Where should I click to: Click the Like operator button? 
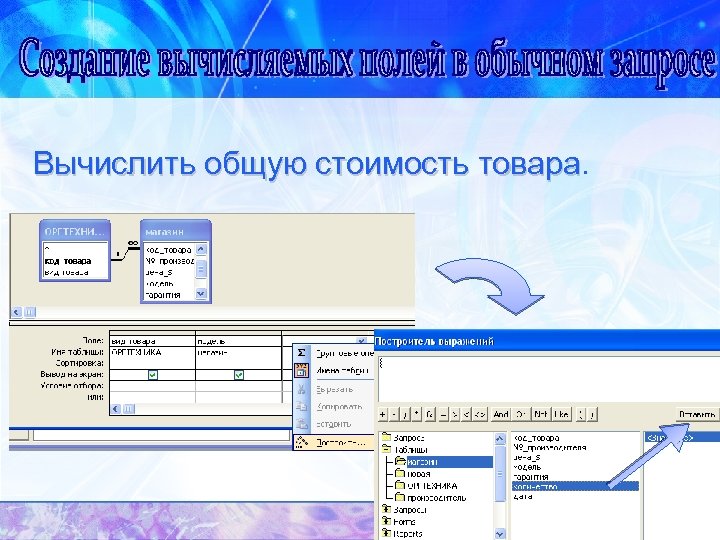tap(561, 415)
